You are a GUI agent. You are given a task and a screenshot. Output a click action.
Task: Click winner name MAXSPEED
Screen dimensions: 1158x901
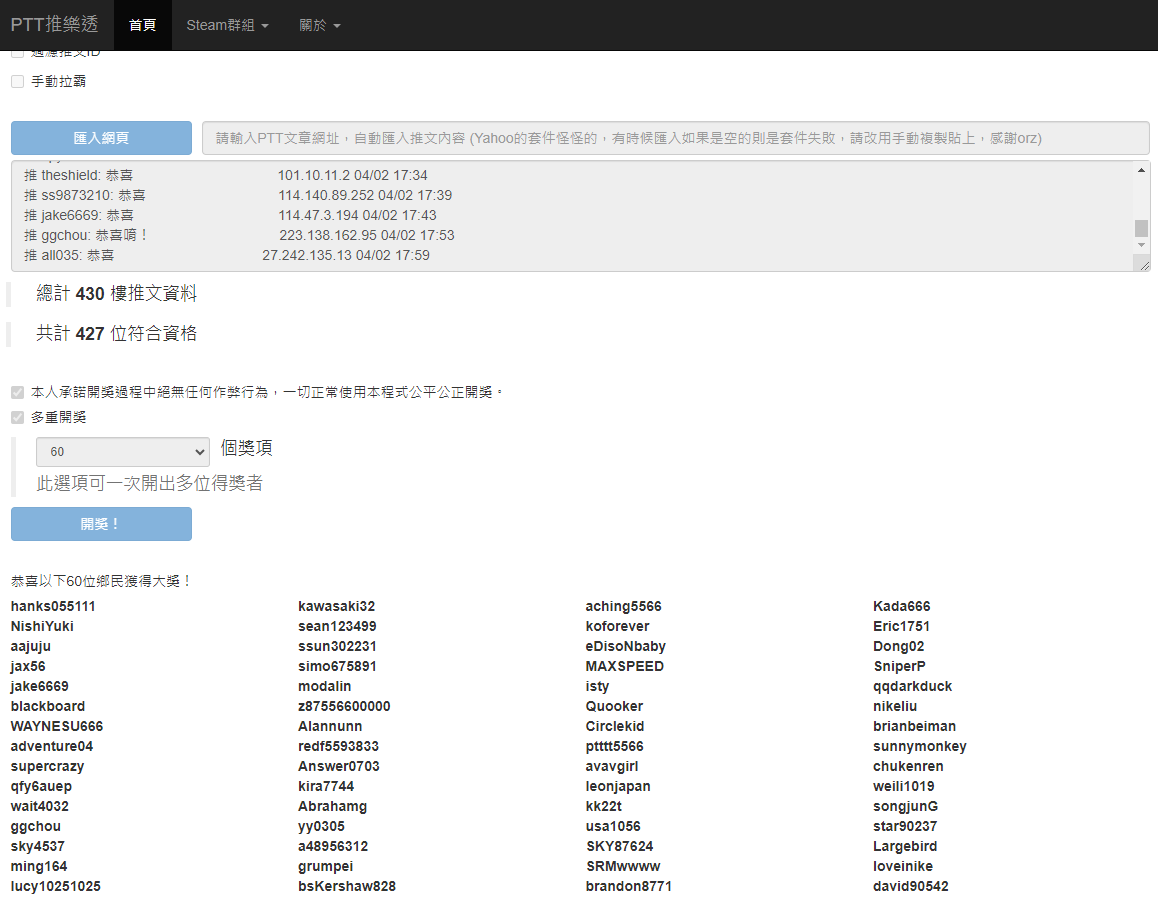pyautogui.click(x=625, y=666)
